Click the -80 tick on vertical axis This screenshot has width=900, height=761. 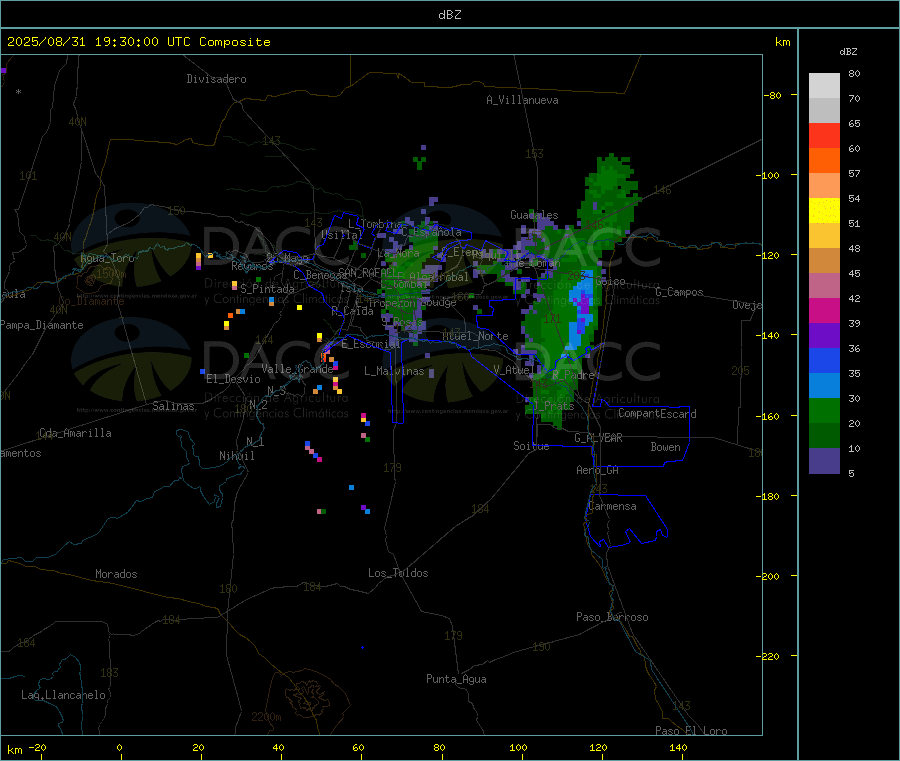(773, 95)
